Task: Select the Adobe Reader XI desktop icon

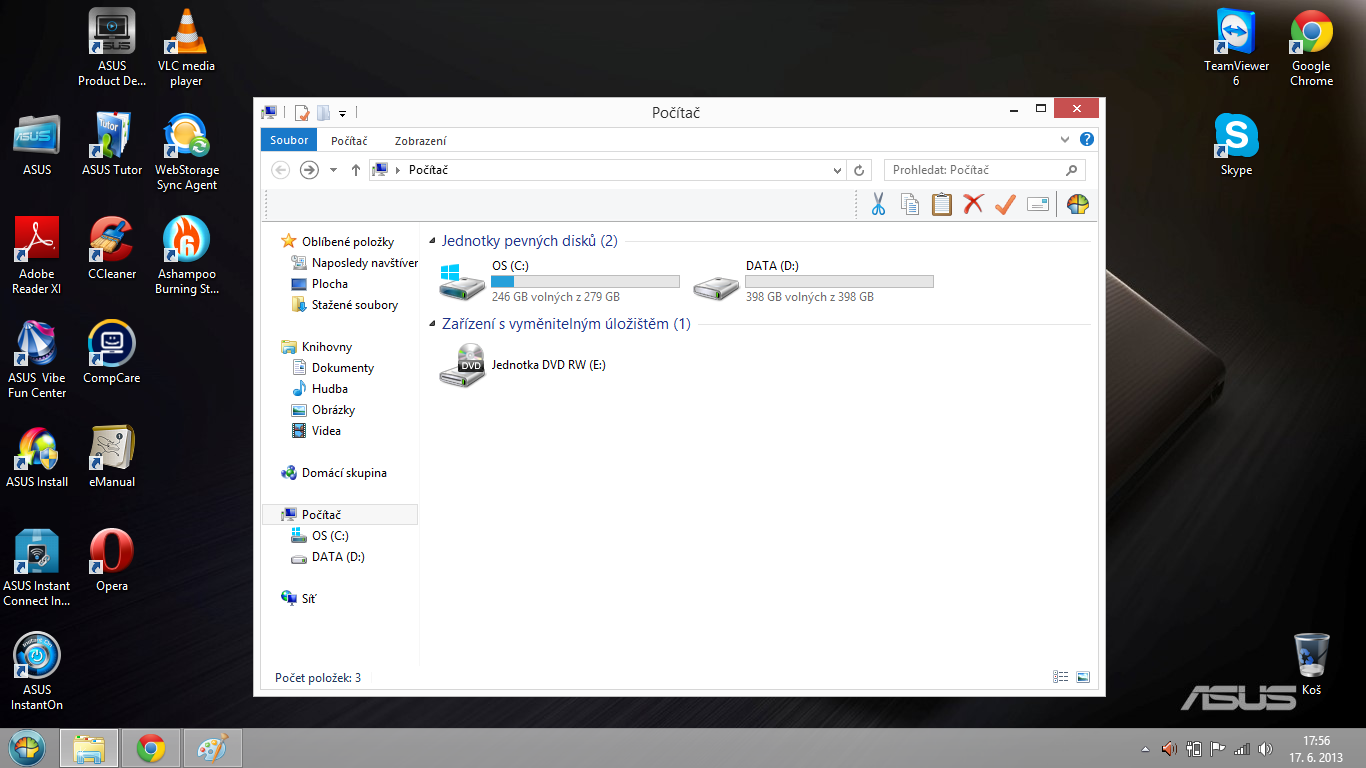Action: 37,256
